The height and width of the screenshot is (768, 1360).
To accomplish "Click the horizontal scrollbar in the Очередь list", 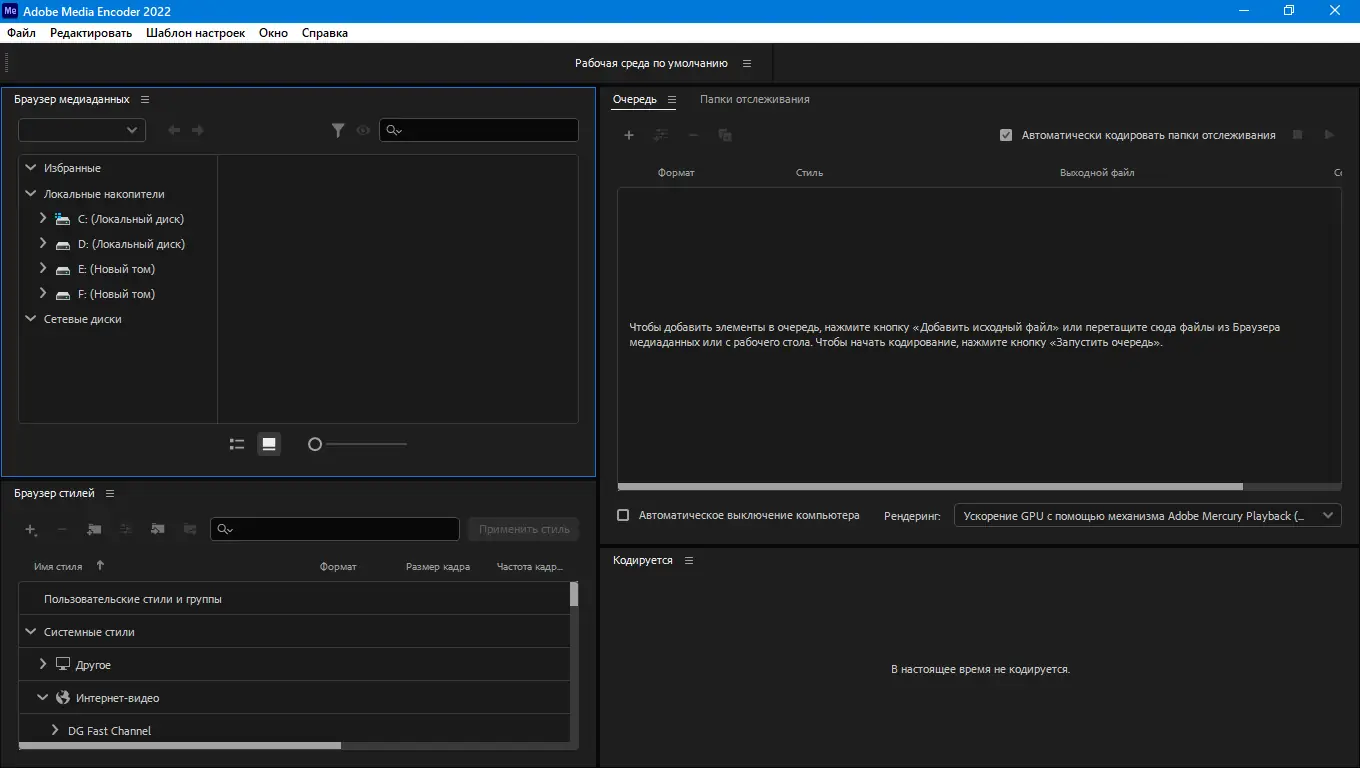I will (x=930, y=487).
